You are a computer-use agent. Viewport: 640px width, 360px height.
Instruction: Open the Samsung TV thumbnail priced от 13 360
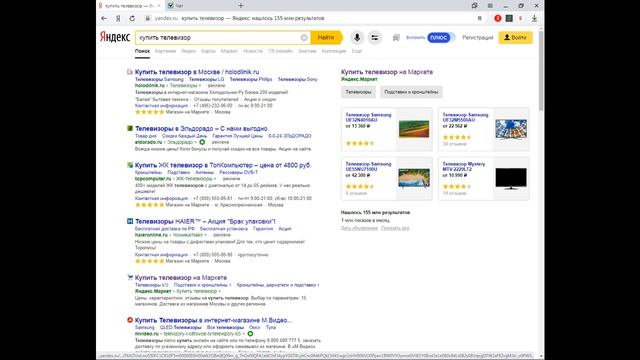(414, 129)
